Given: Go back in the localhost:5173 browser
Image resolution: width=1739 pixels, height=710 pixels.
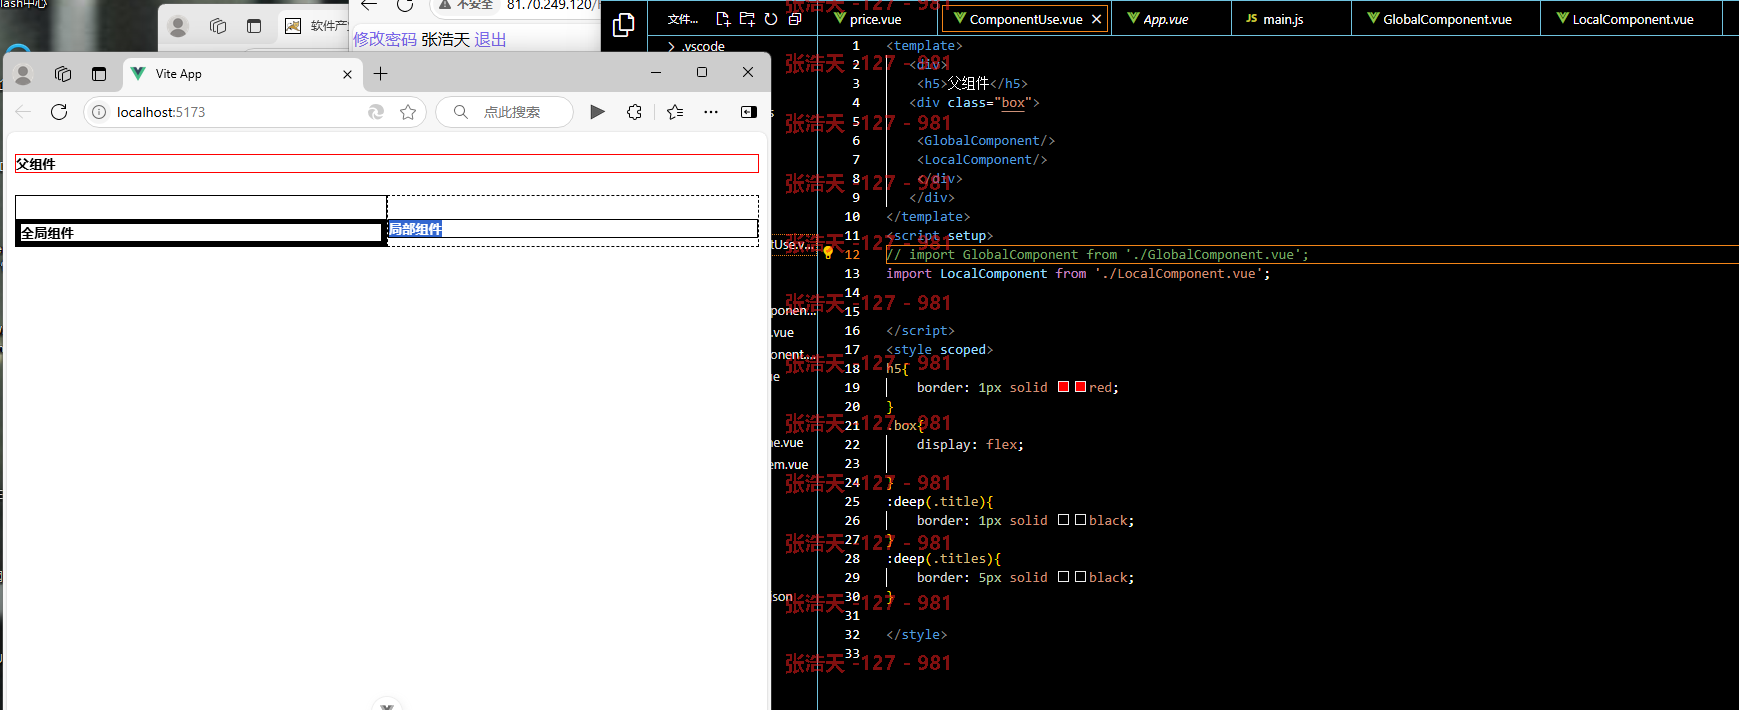Looking at the screenshot, I should pos(24,112).
